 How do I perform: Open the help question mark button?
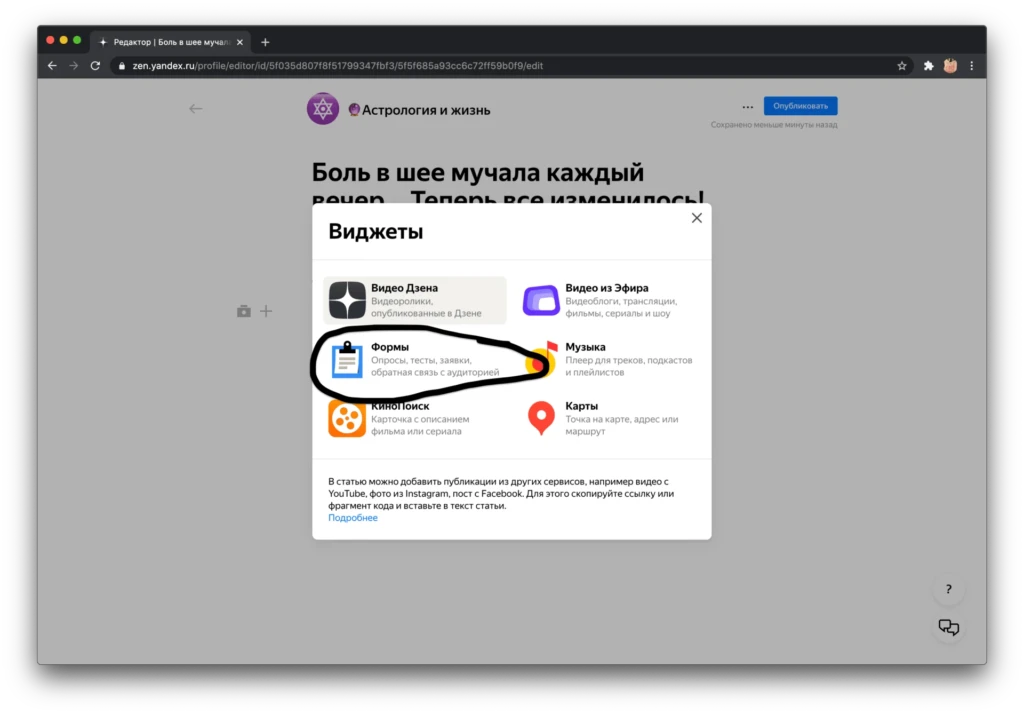tap(948, 589)
